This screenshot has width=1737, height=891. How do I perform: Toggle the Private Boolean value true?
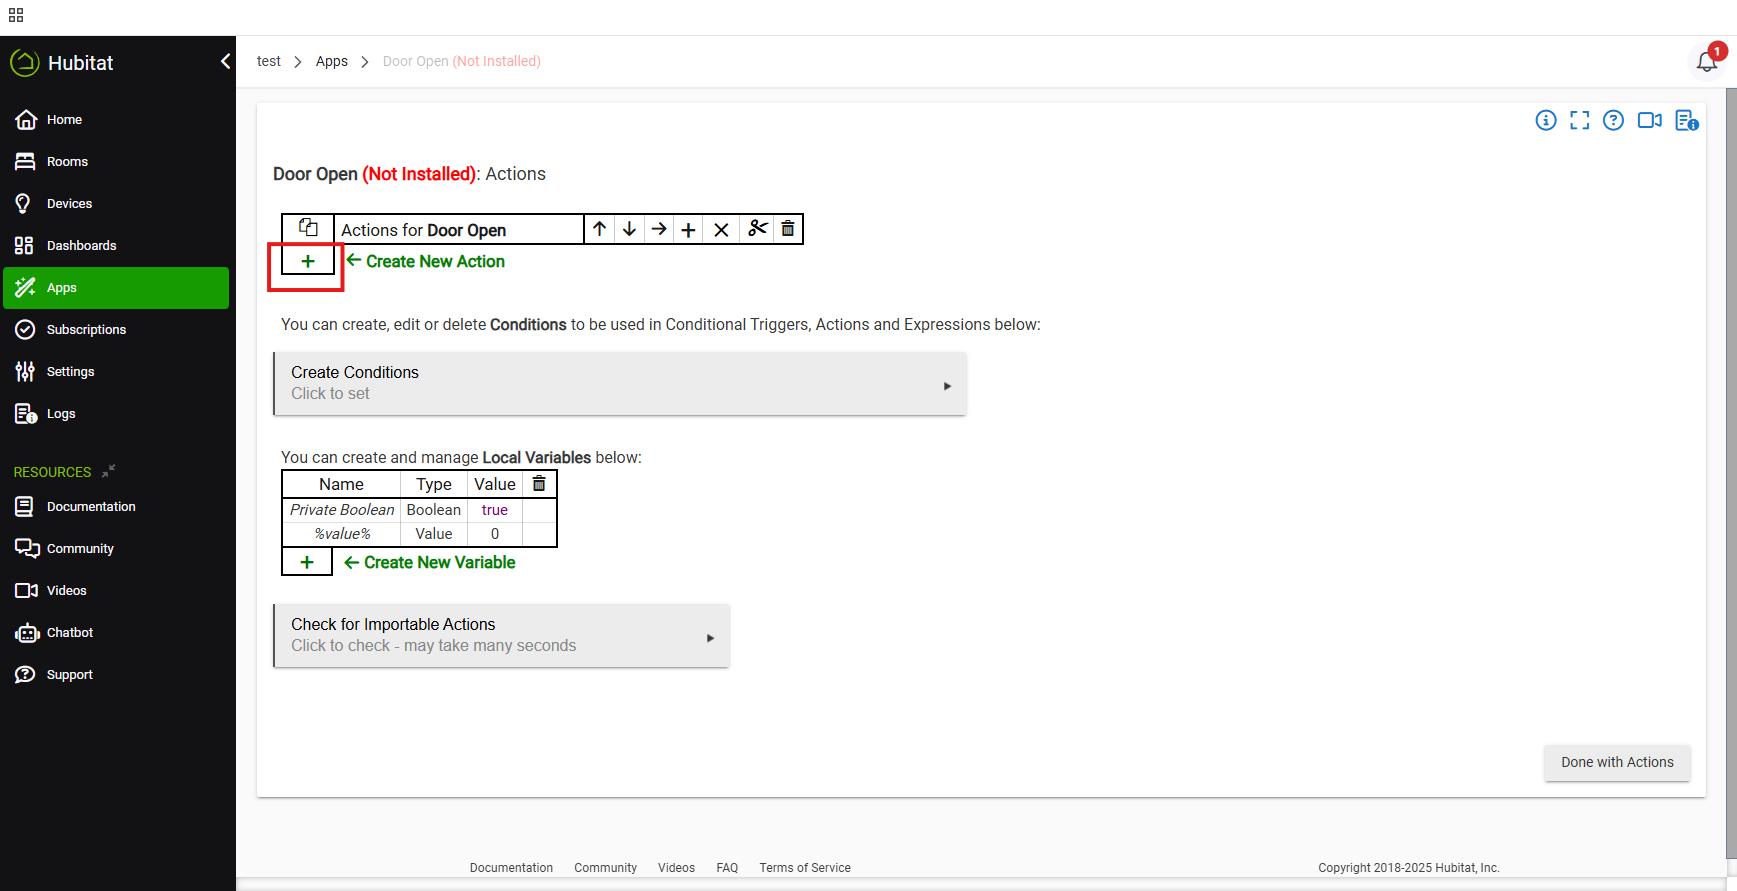(x=495, y=510)
